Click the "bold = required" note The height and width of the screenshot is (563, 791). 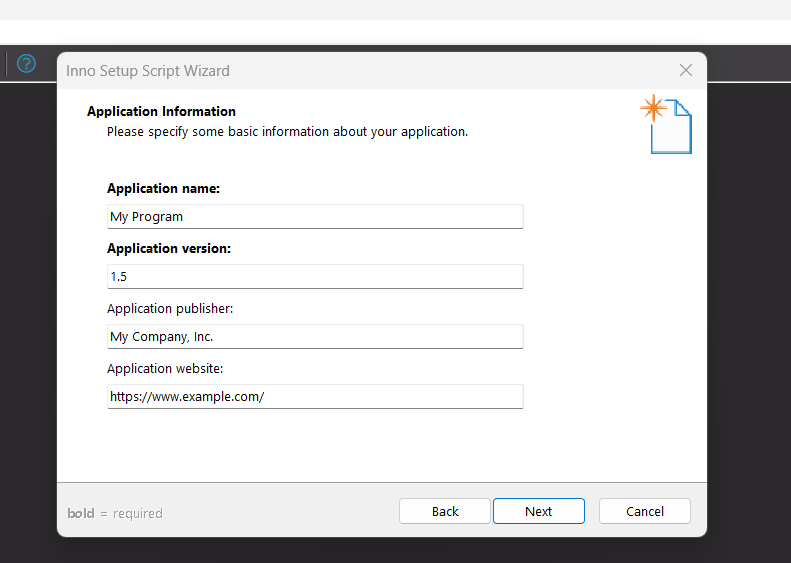click(115, 513)
